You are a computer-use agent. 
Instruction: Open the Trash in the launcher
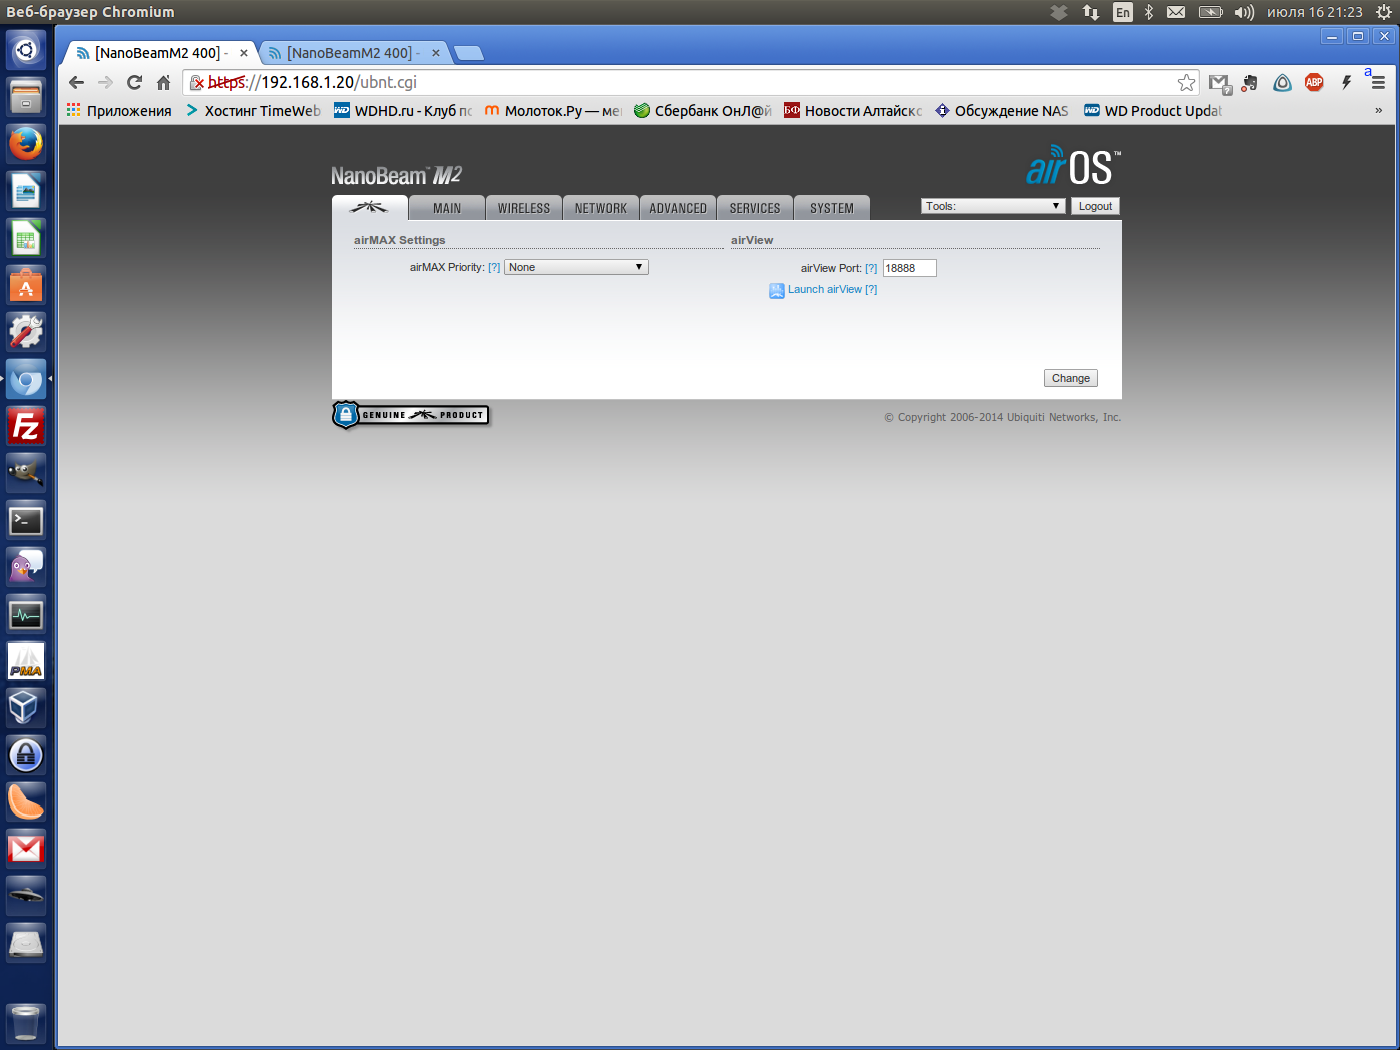pos(26,1023)
